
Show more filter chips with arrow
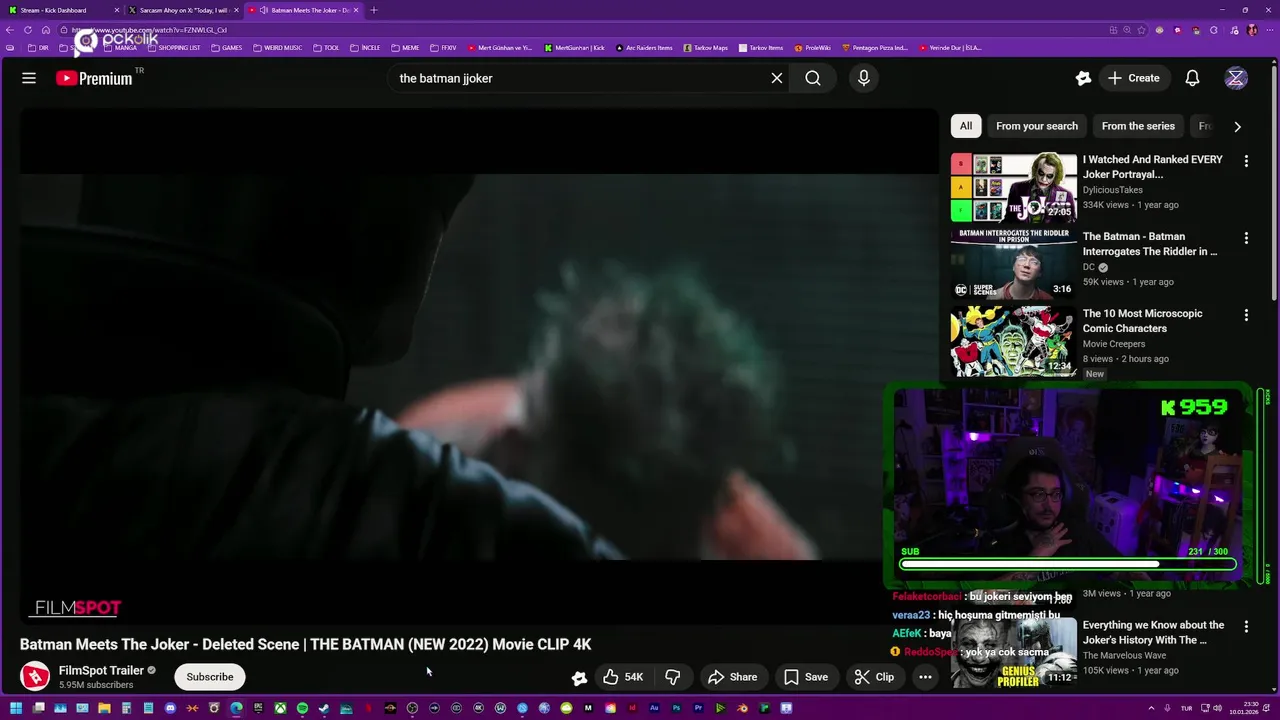coord(1237,126)
